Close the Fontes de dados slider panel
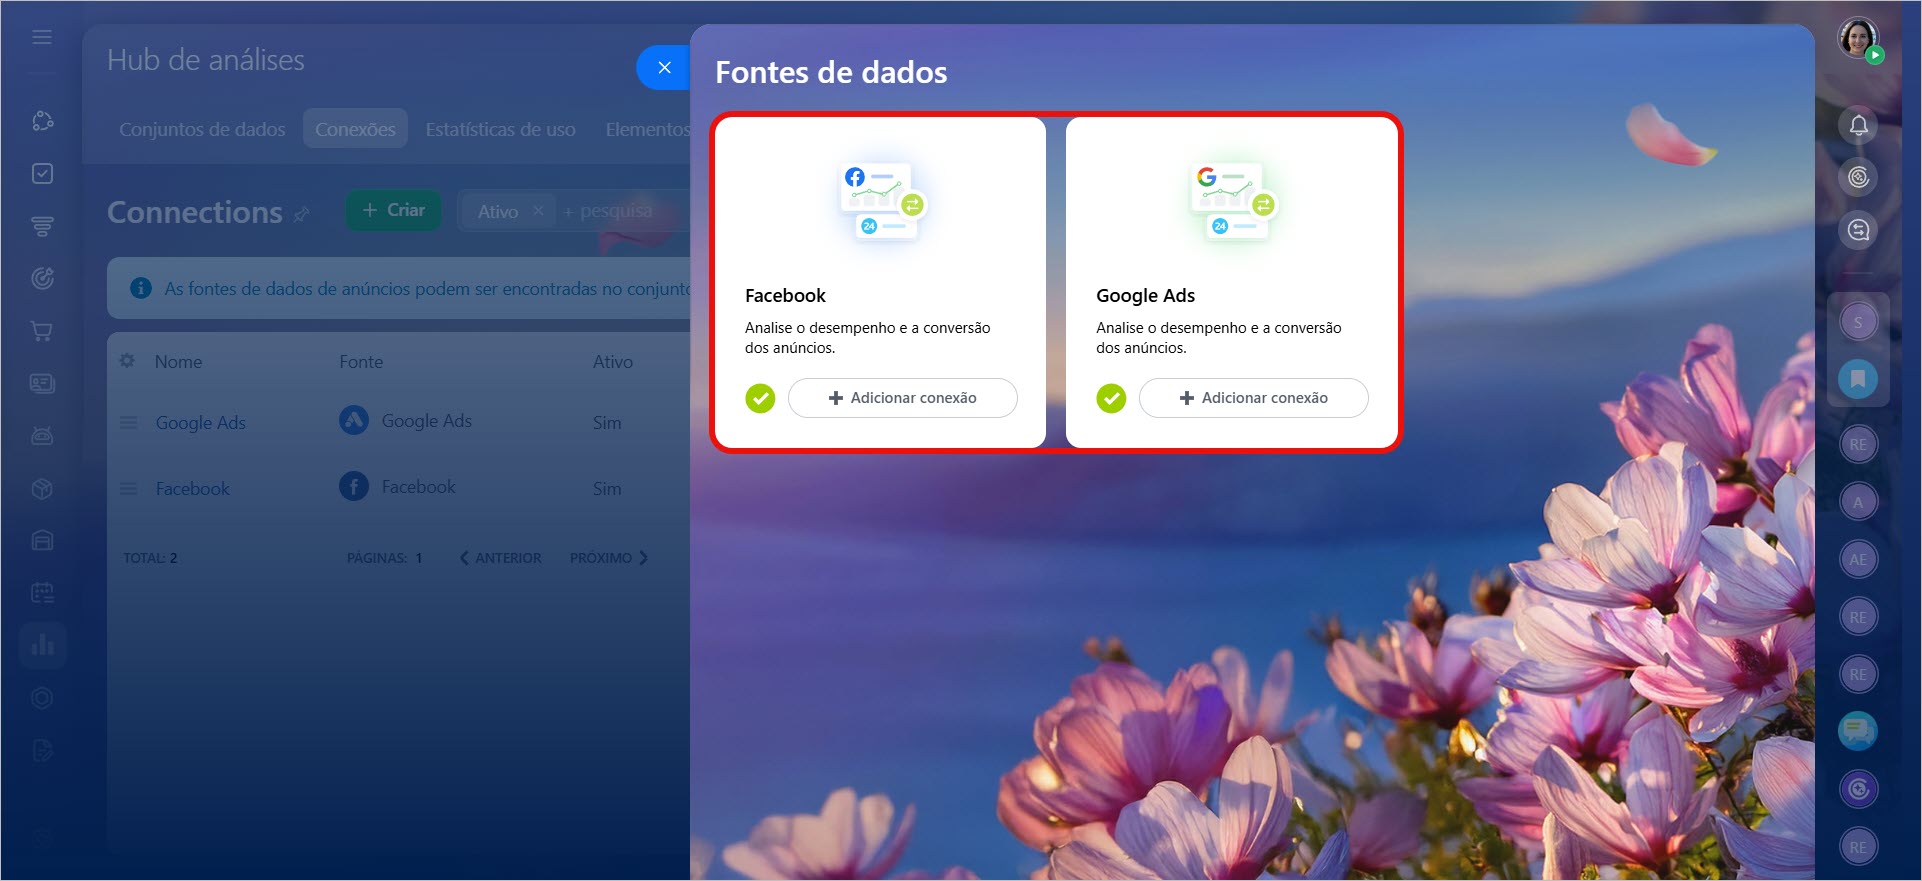1922x881 pixels. (x=664, y=68)
